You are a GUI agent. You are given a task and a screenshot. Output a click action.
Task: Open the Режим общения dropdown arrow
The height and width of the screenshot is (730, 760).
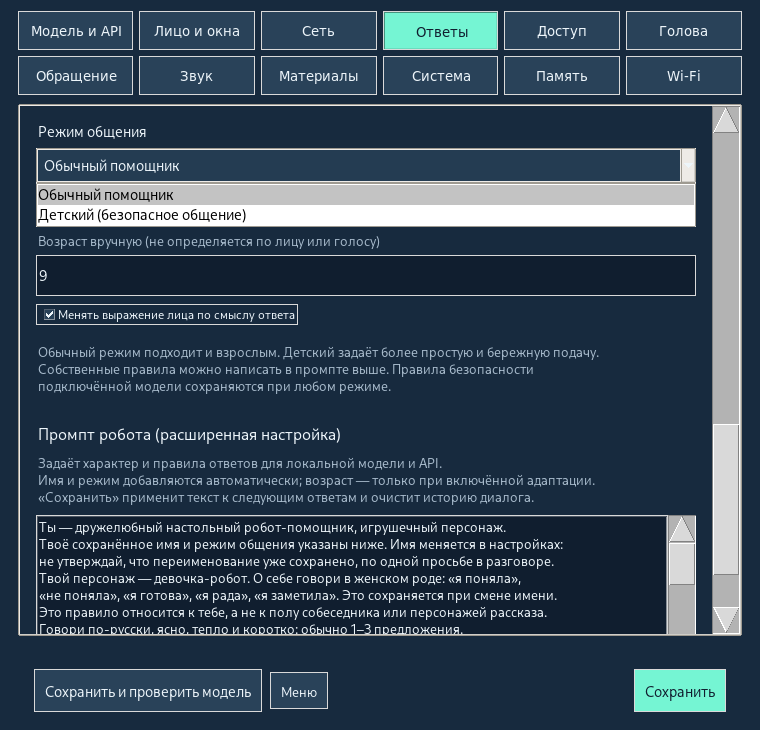pyautogui.click(x=688, y=165)
